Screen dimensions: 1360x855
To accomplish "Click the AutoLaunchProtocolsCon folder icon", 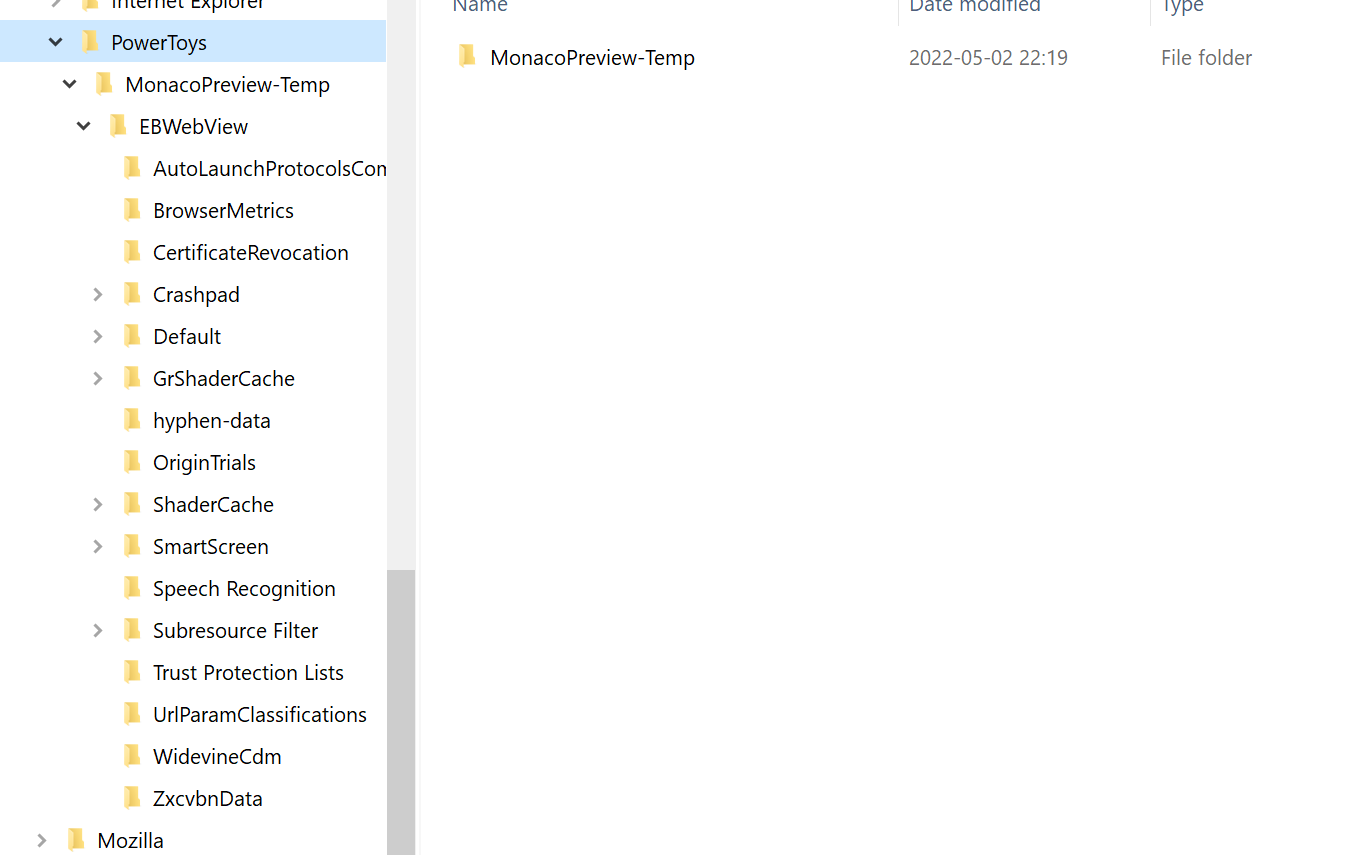I will coord(132,167).
